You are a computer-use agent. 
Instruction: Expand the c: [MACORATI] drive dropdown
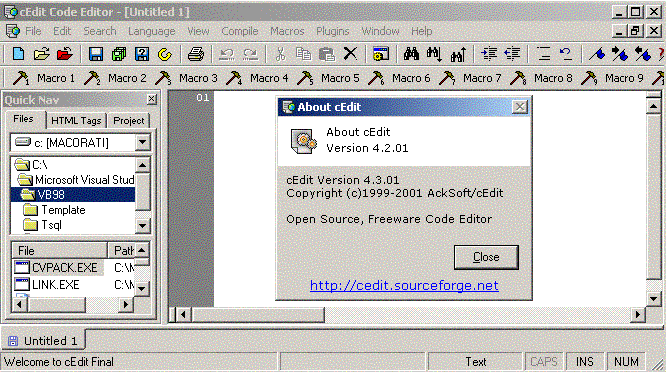(x=143, y=142)
